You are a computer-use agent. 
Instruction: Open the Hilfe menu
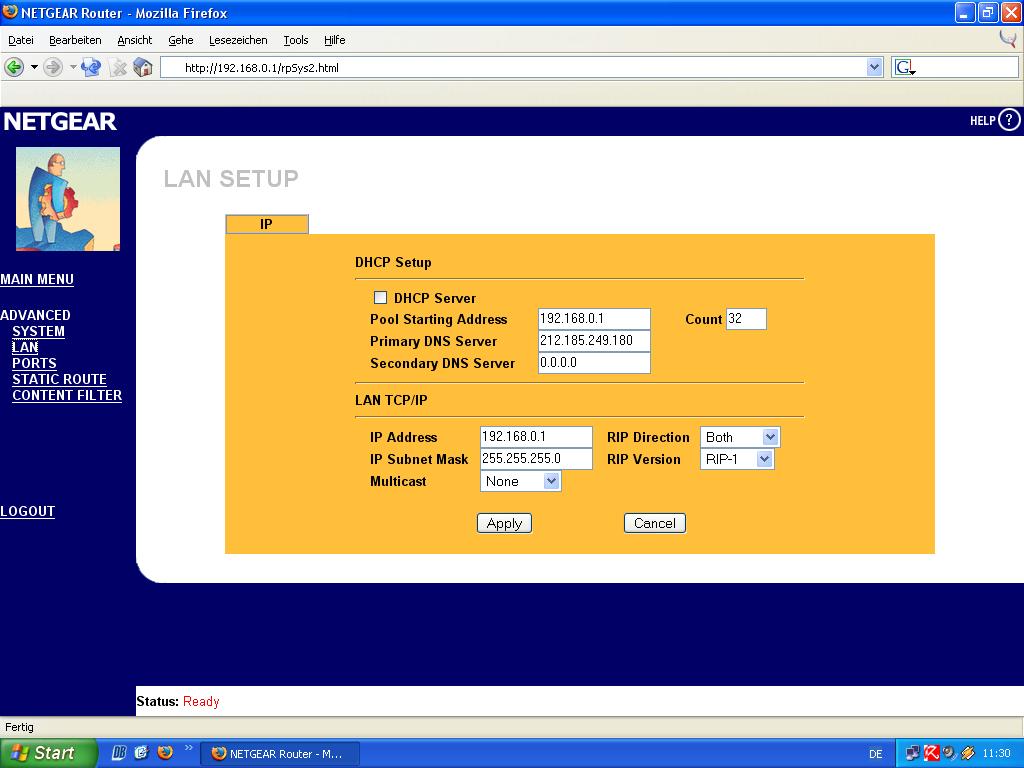(x=334, y=40)
